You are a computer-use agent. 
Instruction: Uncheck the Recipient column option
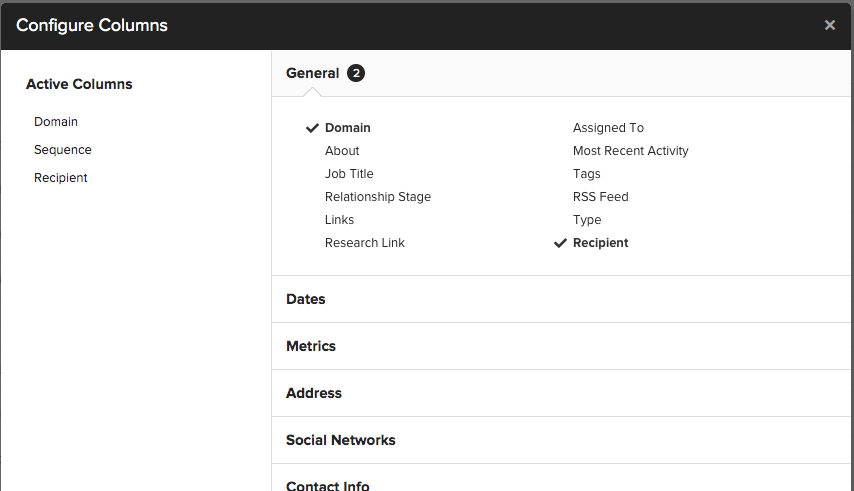(600, 243)
